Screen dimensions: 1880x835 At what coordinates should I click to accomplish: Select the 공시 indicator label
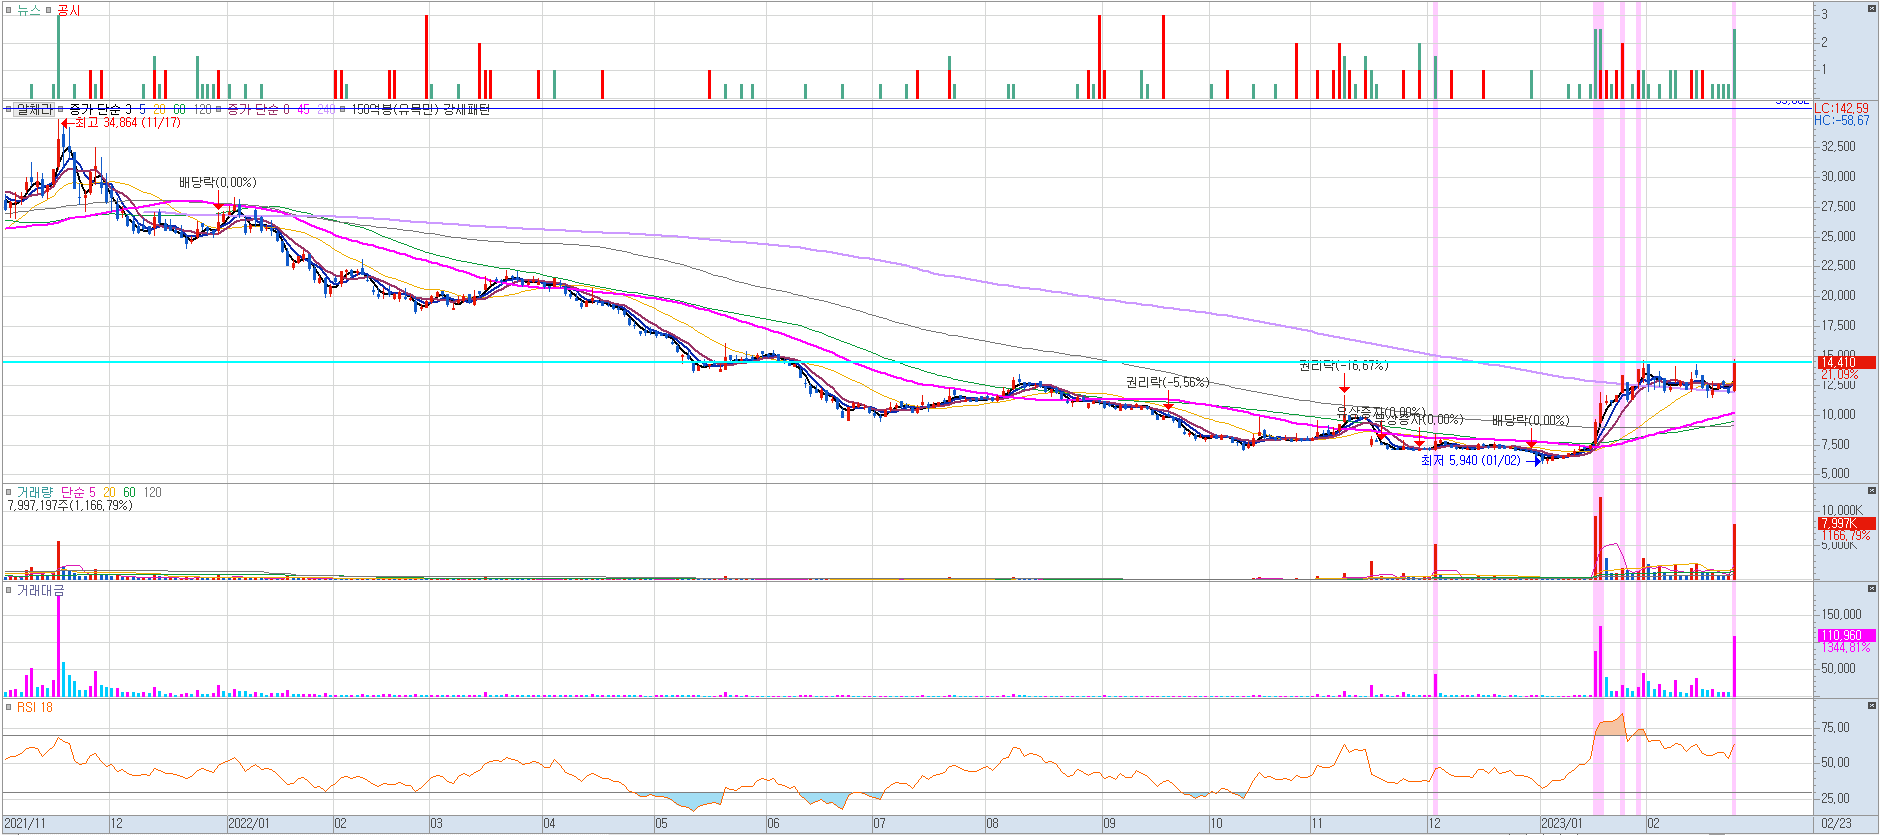tap(68, 10)
